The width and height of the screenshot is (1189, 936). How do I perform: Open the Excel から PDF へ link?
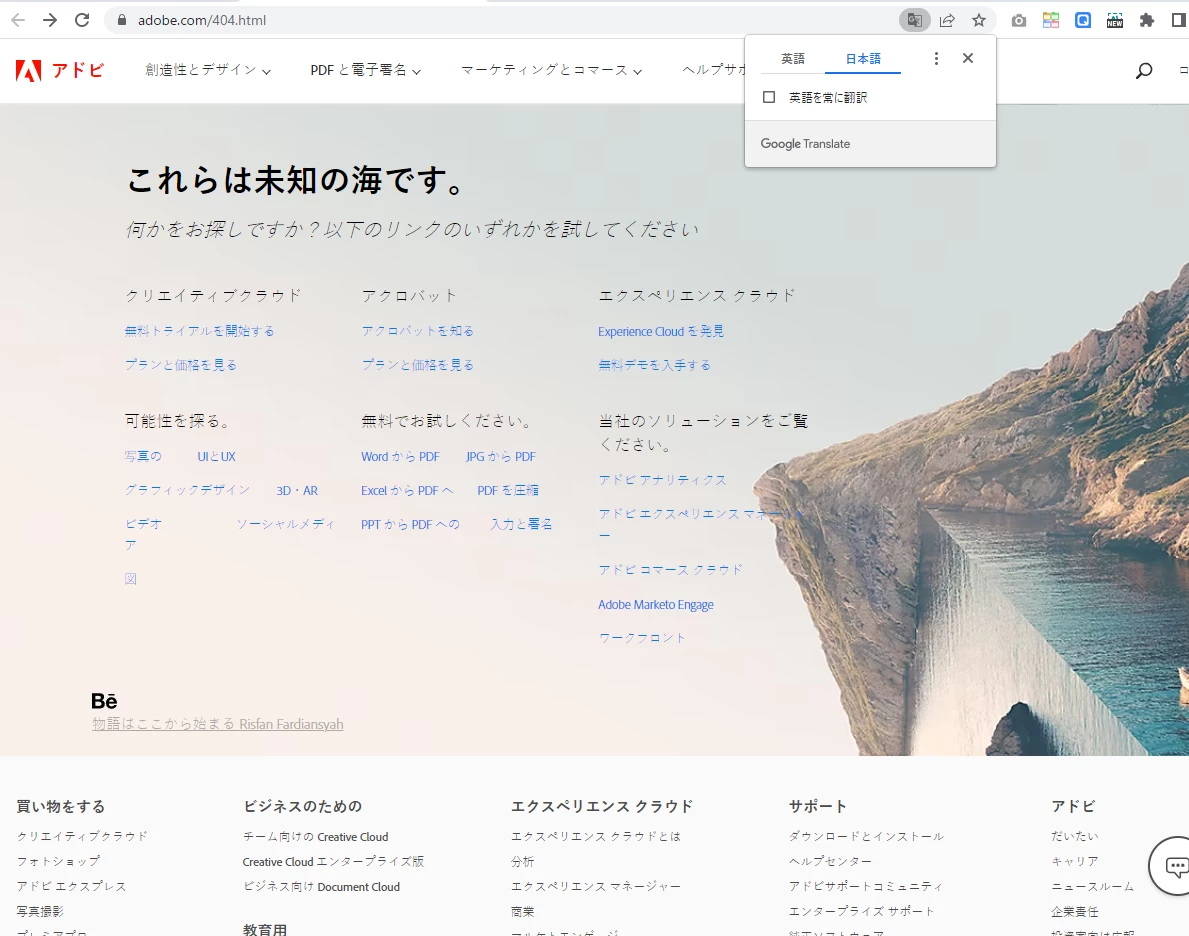pos(407,491)
